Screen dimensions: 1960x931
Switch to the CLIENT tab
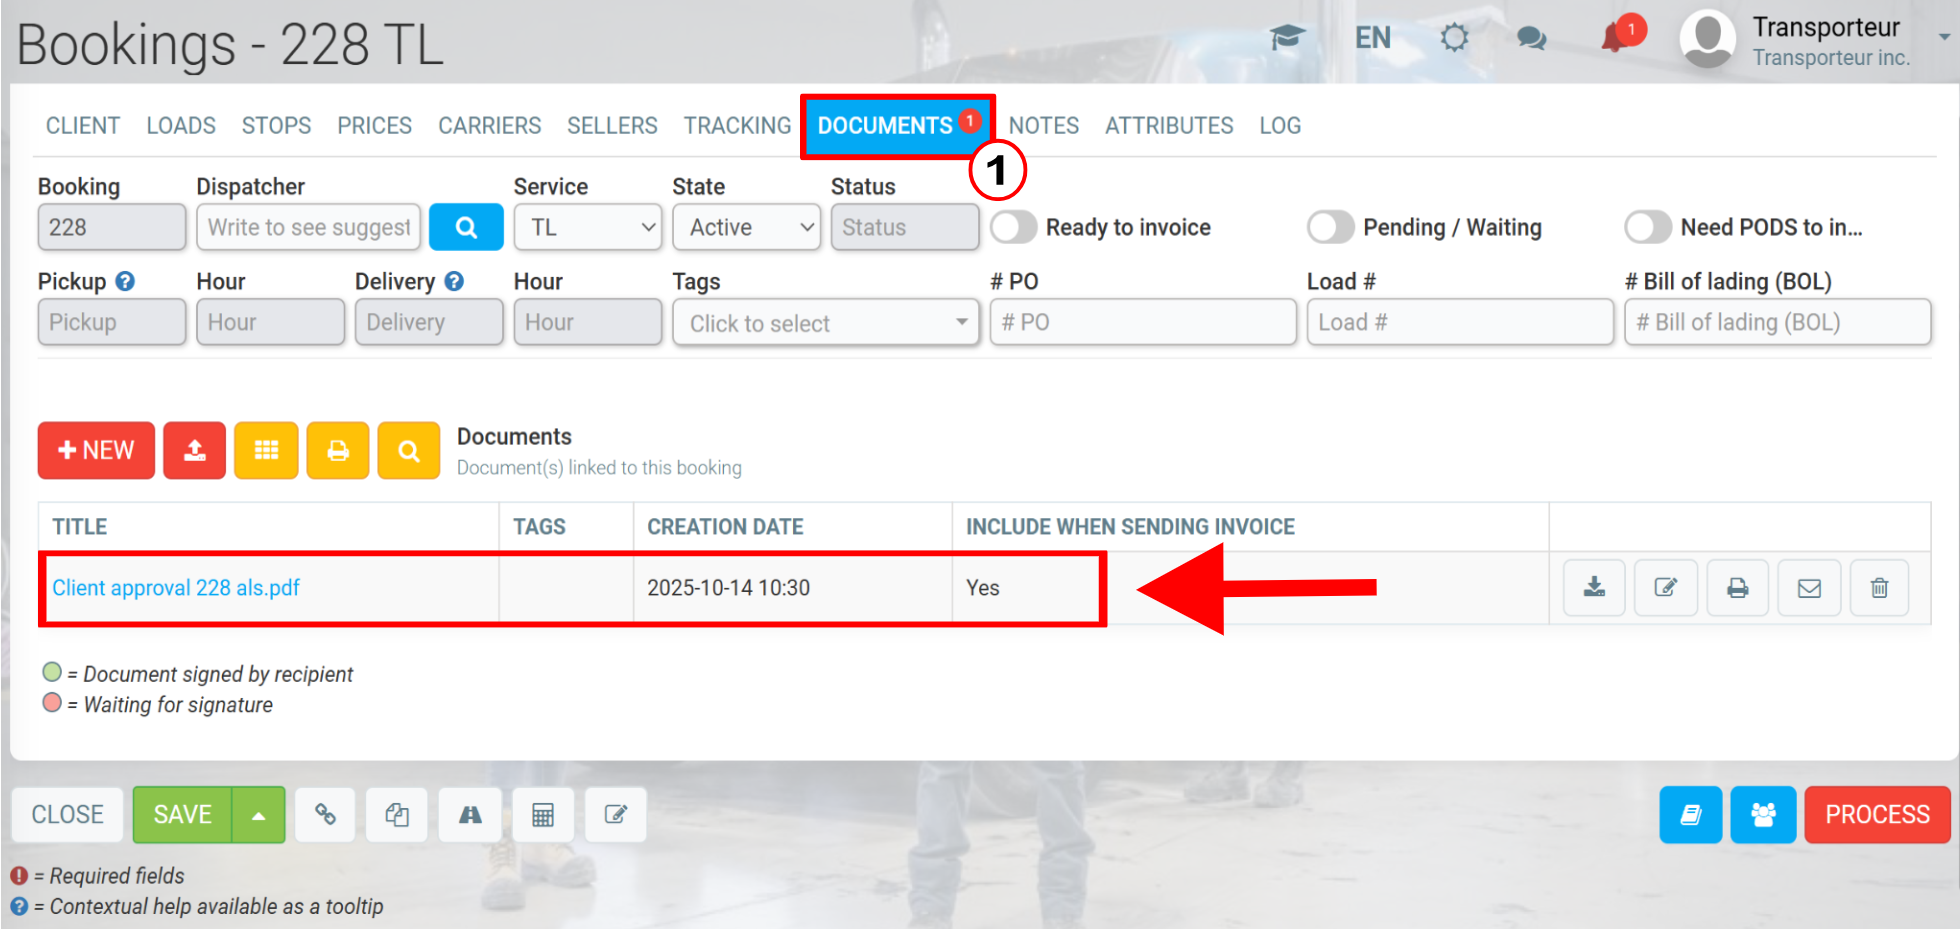pyautogui.click(x=83, y=126)
